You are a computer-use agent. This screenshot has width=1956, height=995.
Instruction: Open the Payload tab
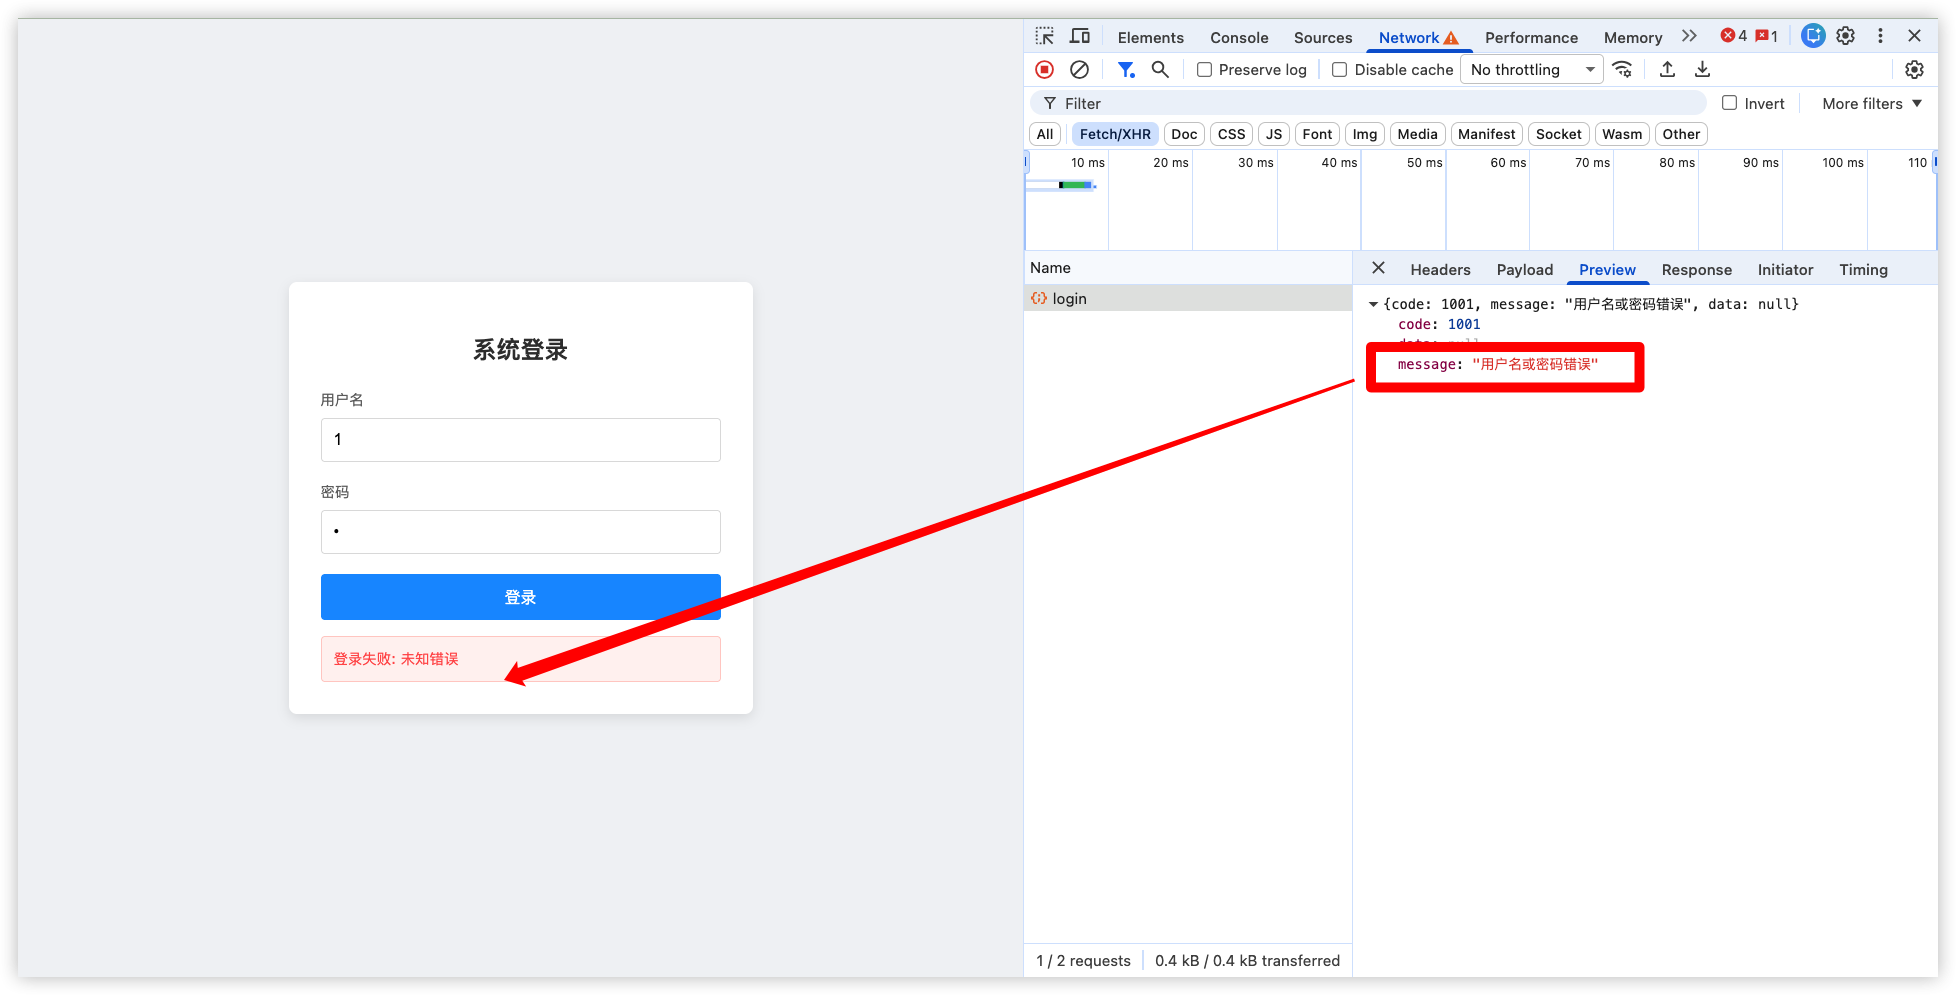(x=1525, y=270)
